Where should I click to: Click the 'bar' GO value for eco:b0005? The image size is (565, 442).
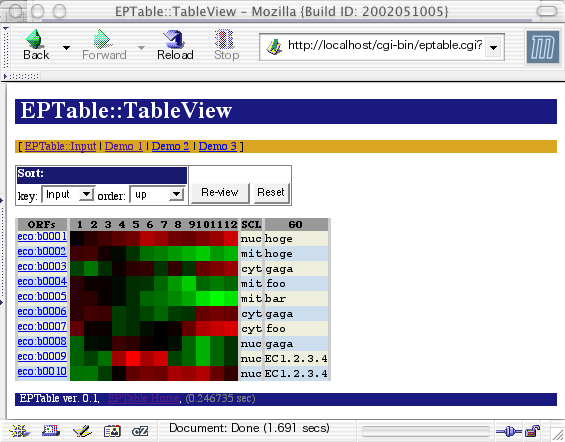click(x=276, y=299)
